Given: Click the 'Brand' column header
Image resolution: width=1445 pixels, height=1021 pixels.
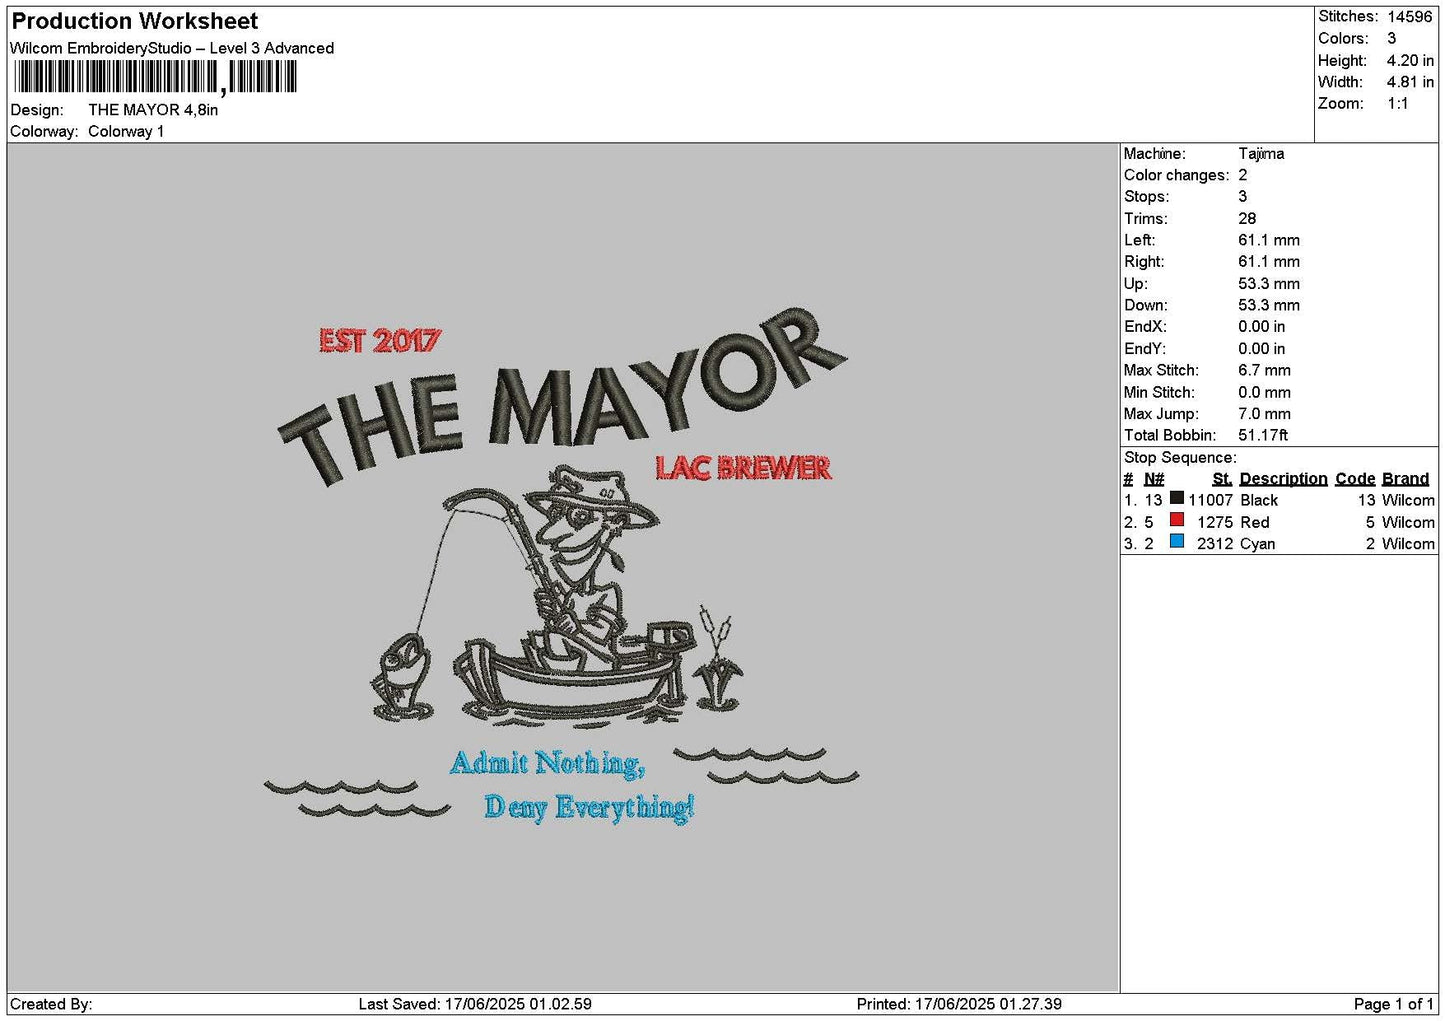Looking at the screenshot, I should tap(1406, 479).
